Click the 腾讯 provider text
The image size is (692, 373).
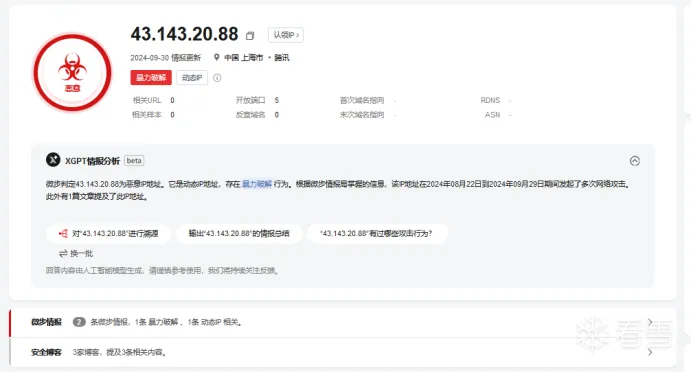coord(282,58)
